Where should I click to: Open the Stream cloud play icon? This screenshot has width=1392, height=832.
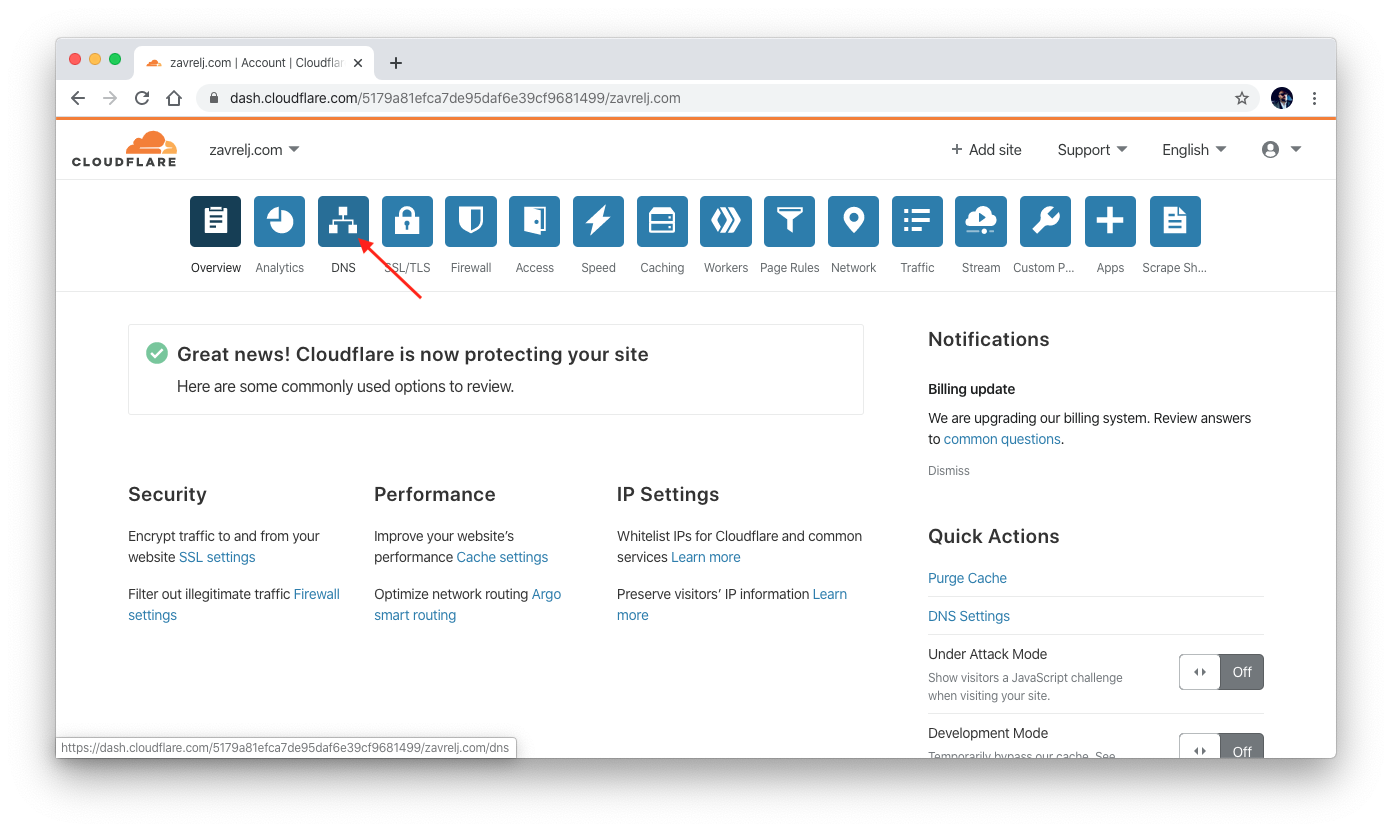[981, 221]
